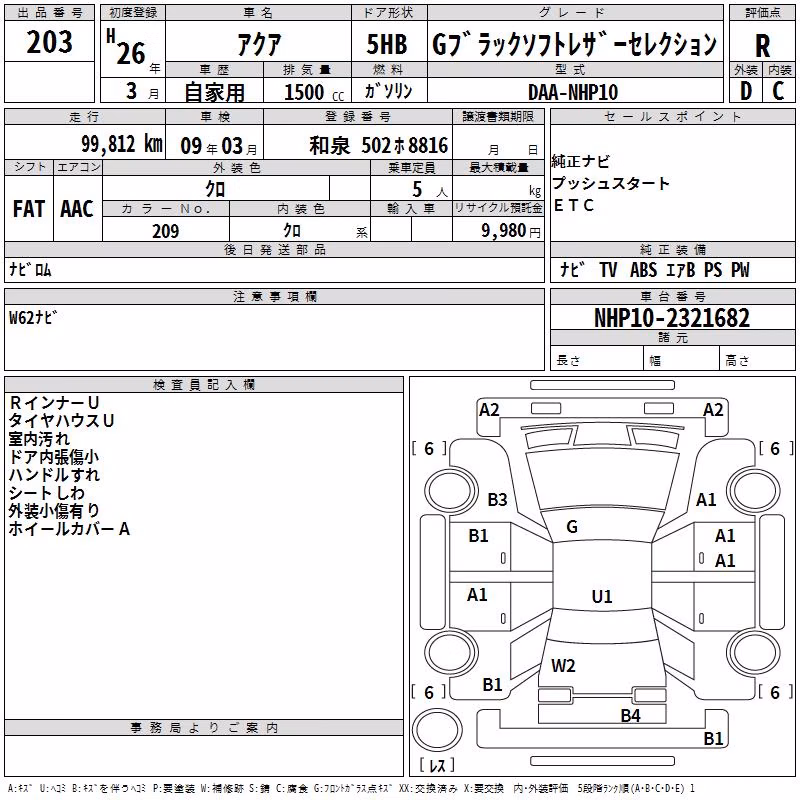Screen dimensions: 800x800
Task: Click the U1 roof dent mark
Action: click(602, 596)
